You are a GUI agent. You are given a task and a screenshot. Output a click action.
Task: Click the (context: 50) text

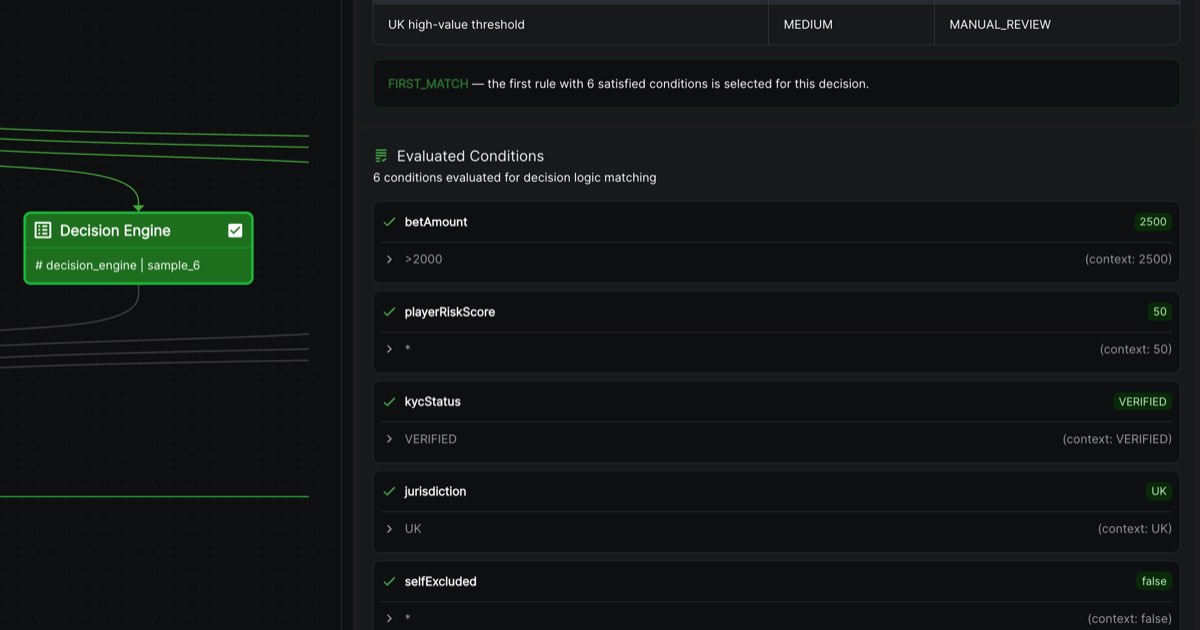point(1135,349)
